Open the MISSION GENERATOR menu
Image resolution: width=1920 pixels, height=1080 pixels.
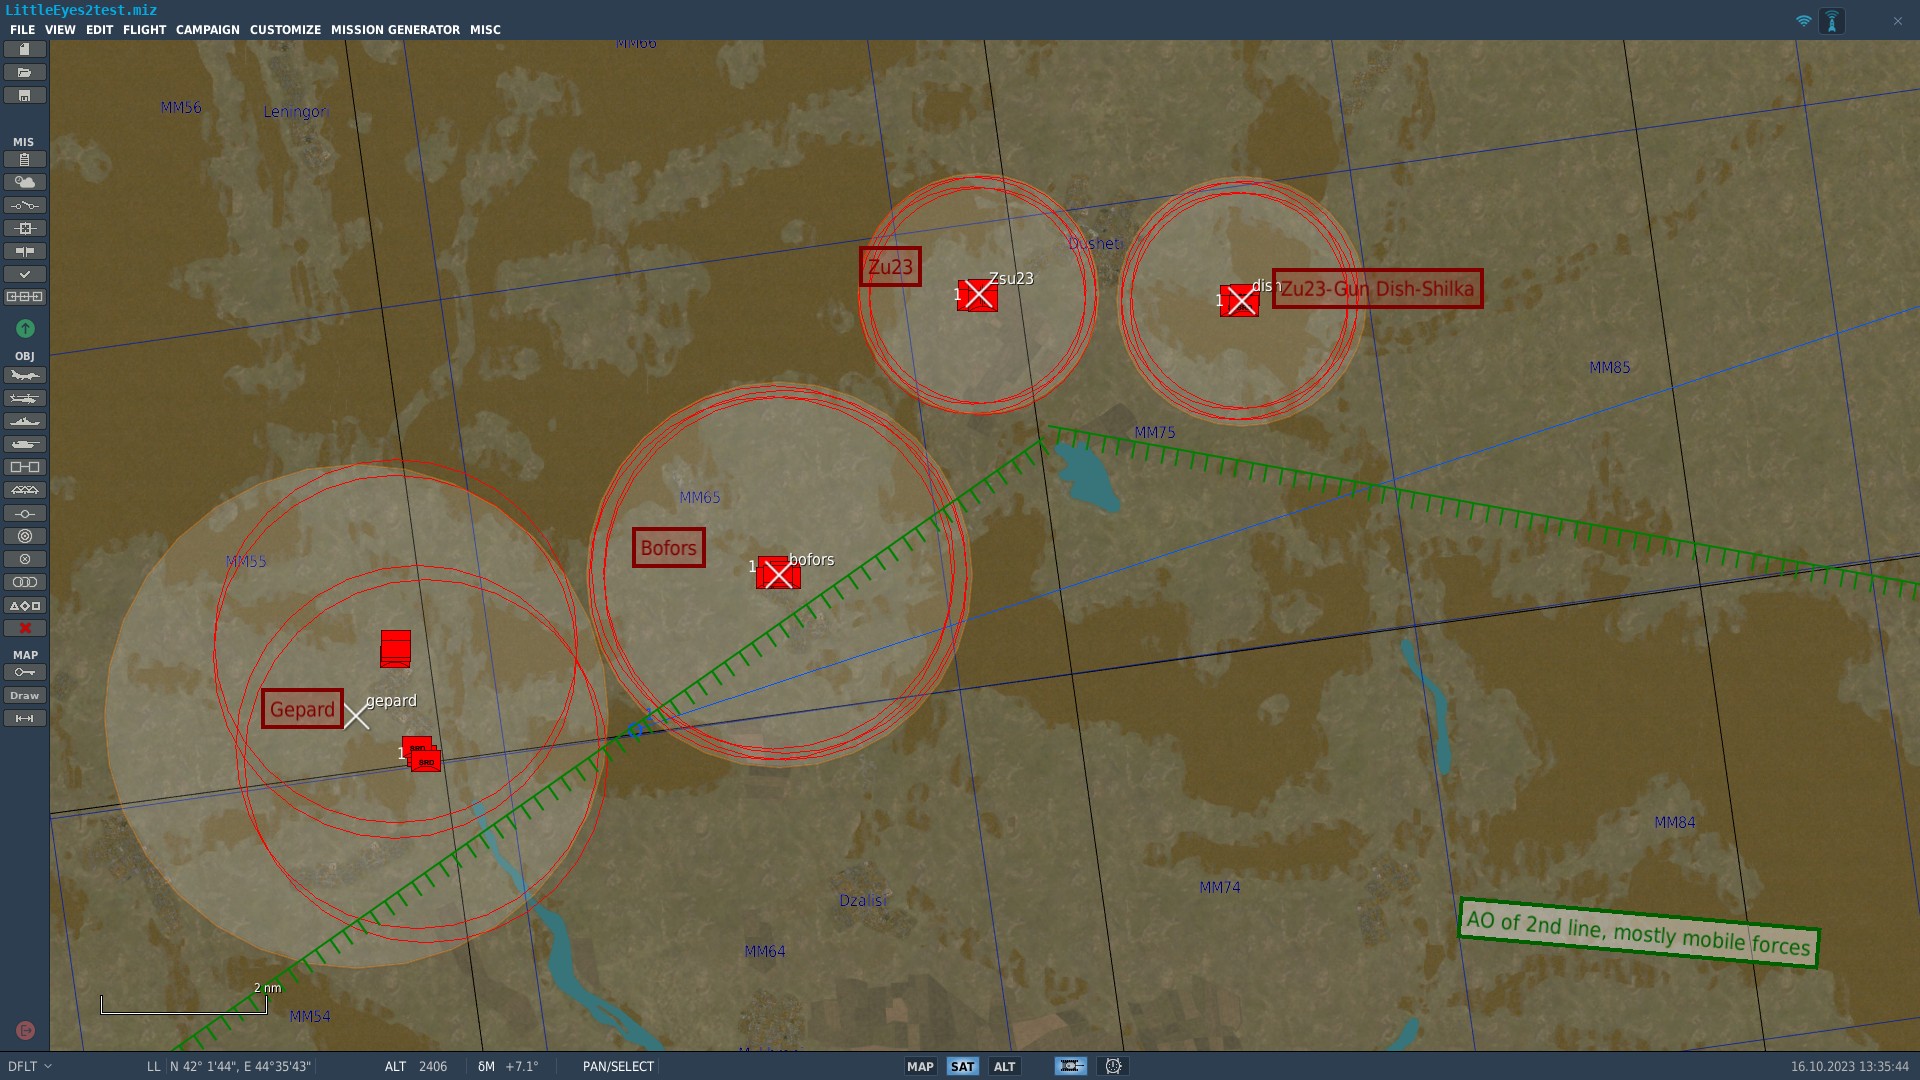[x=395, y=30]
